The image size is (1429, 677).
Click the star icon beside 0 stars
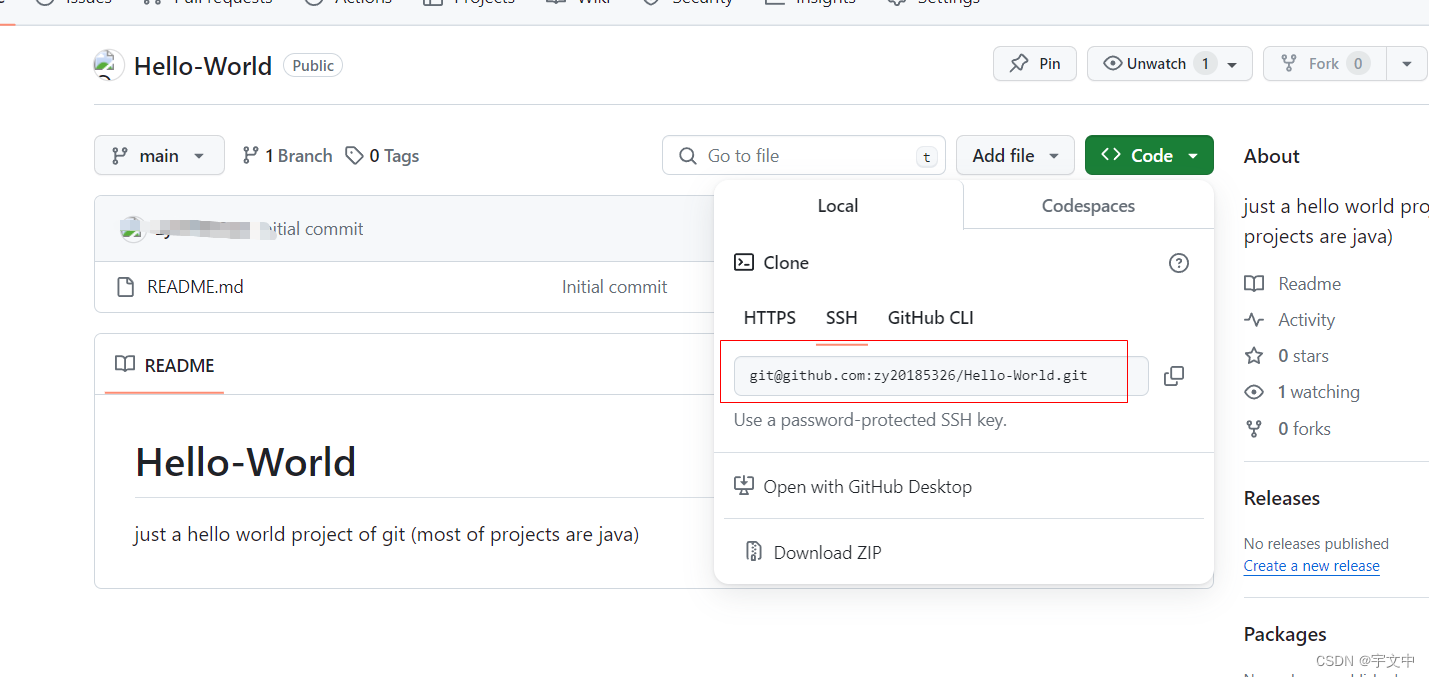pyautogui.click(x=1254, y=356)
